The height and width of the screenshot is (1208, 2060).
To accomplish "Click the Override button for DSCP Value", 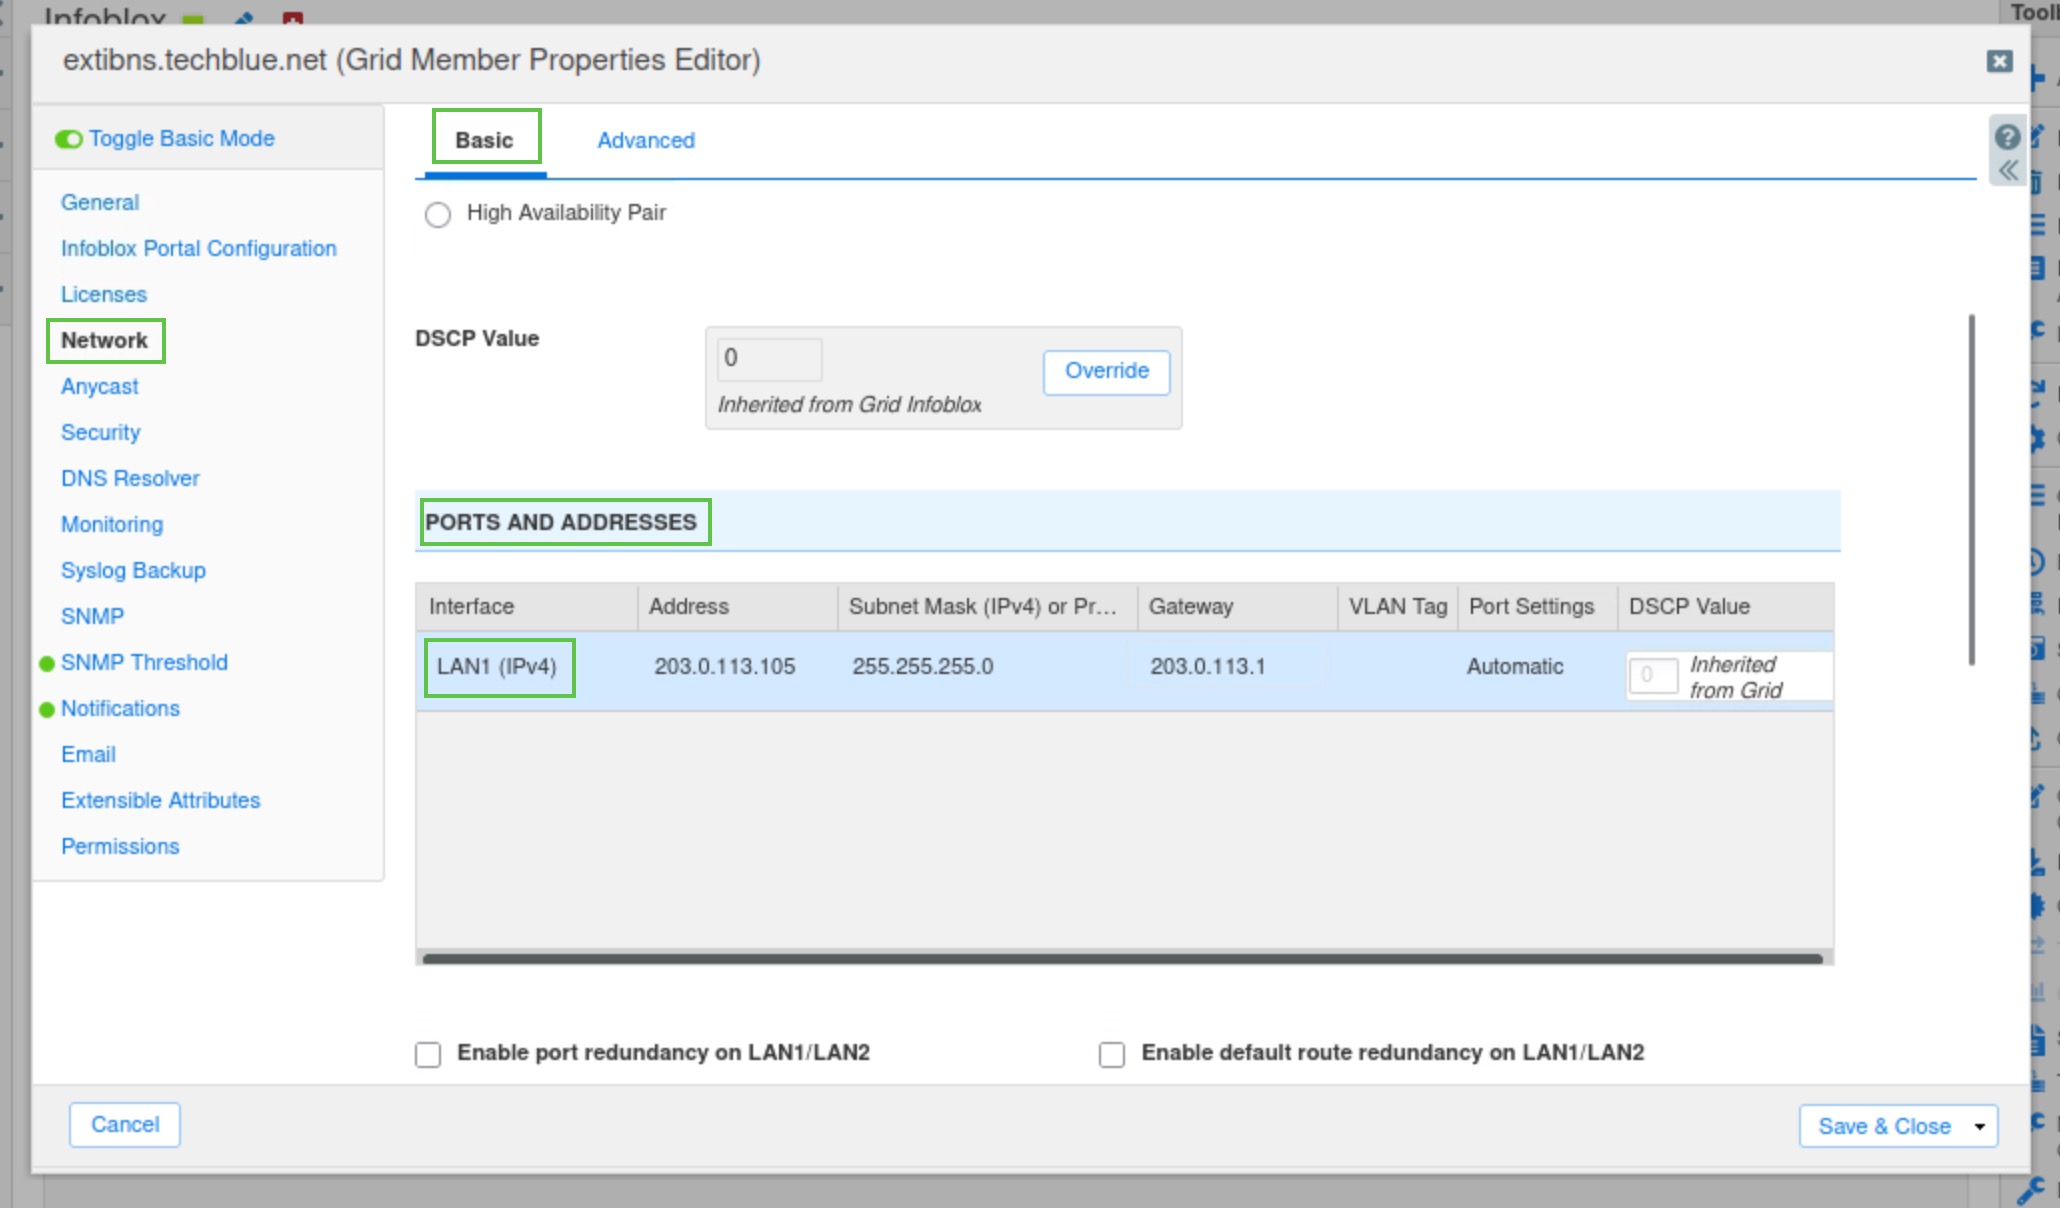I will coord(1106,371).
